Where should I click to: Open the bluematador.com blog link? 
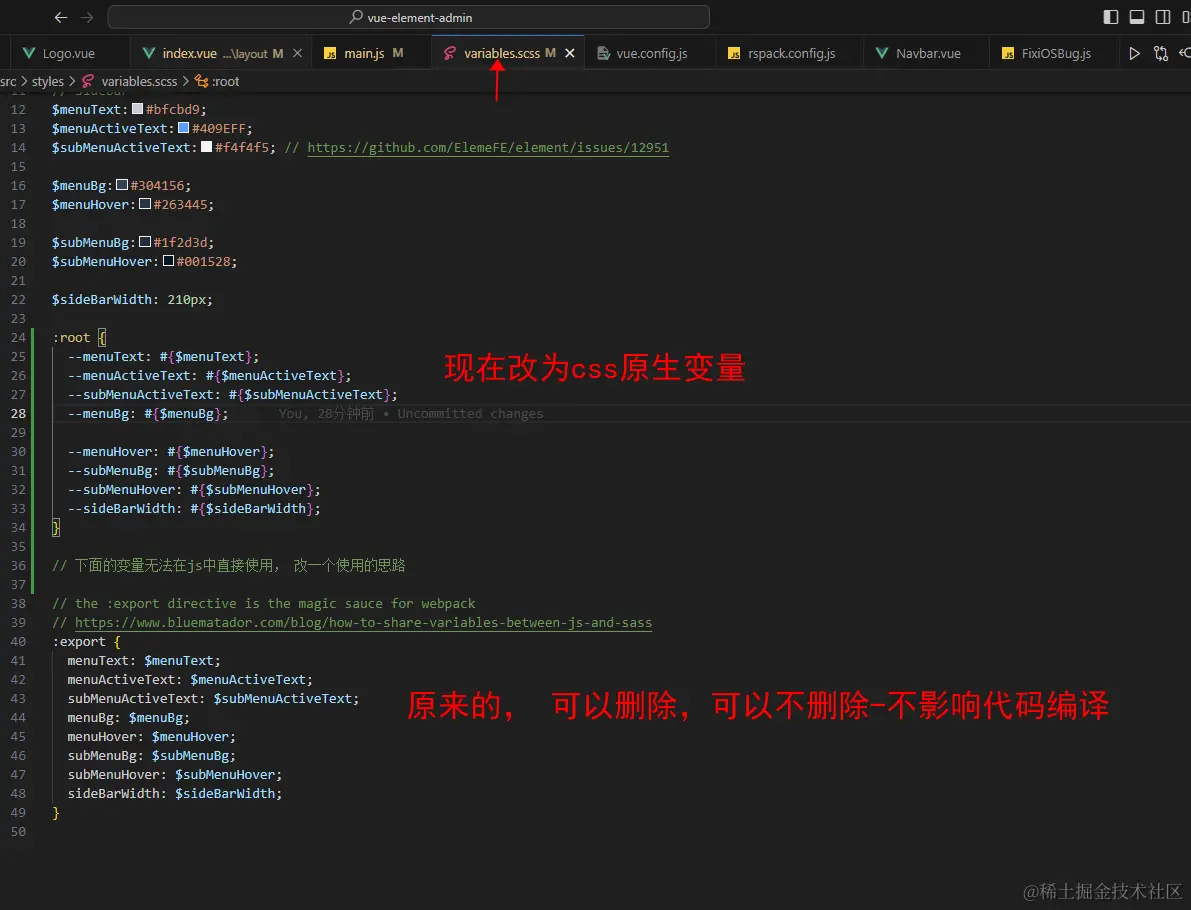point(363,623)
